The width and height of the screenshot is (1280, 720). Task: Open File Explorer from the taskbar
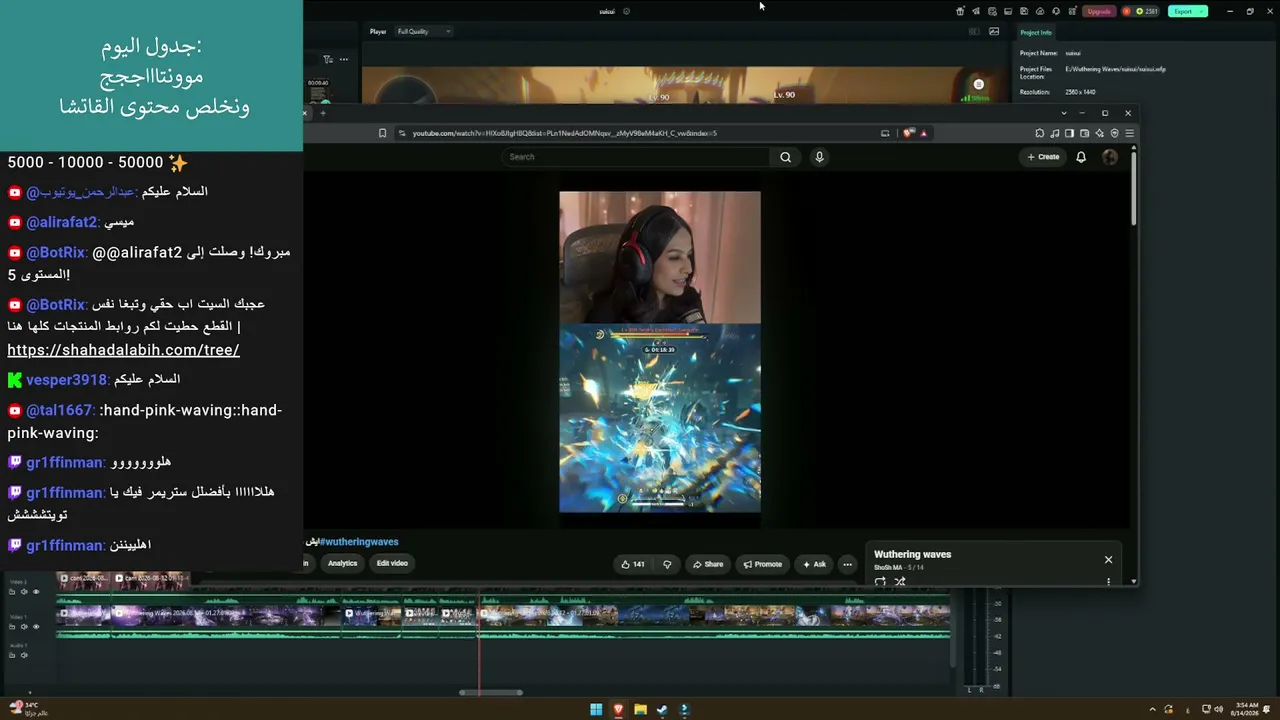tap(640, 710)
